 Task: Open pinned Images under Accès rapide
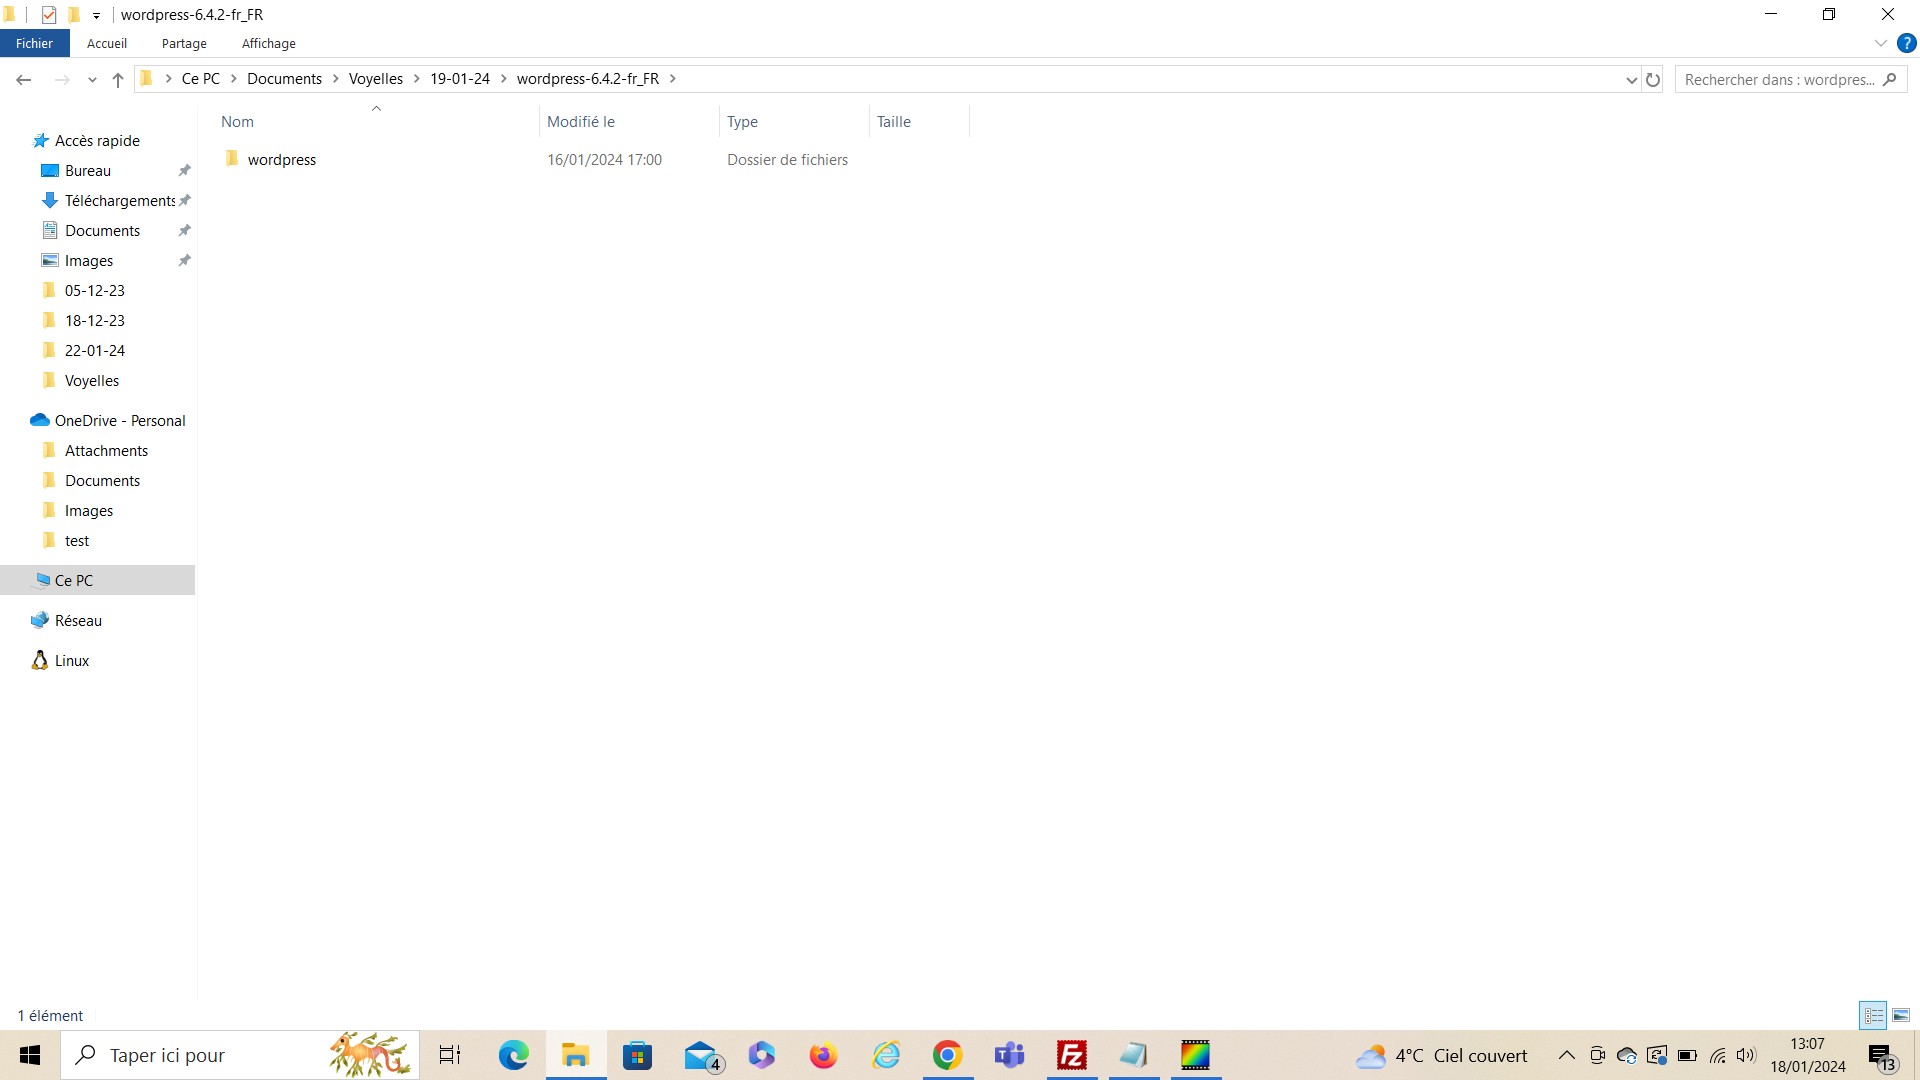(x=89, y=261)
